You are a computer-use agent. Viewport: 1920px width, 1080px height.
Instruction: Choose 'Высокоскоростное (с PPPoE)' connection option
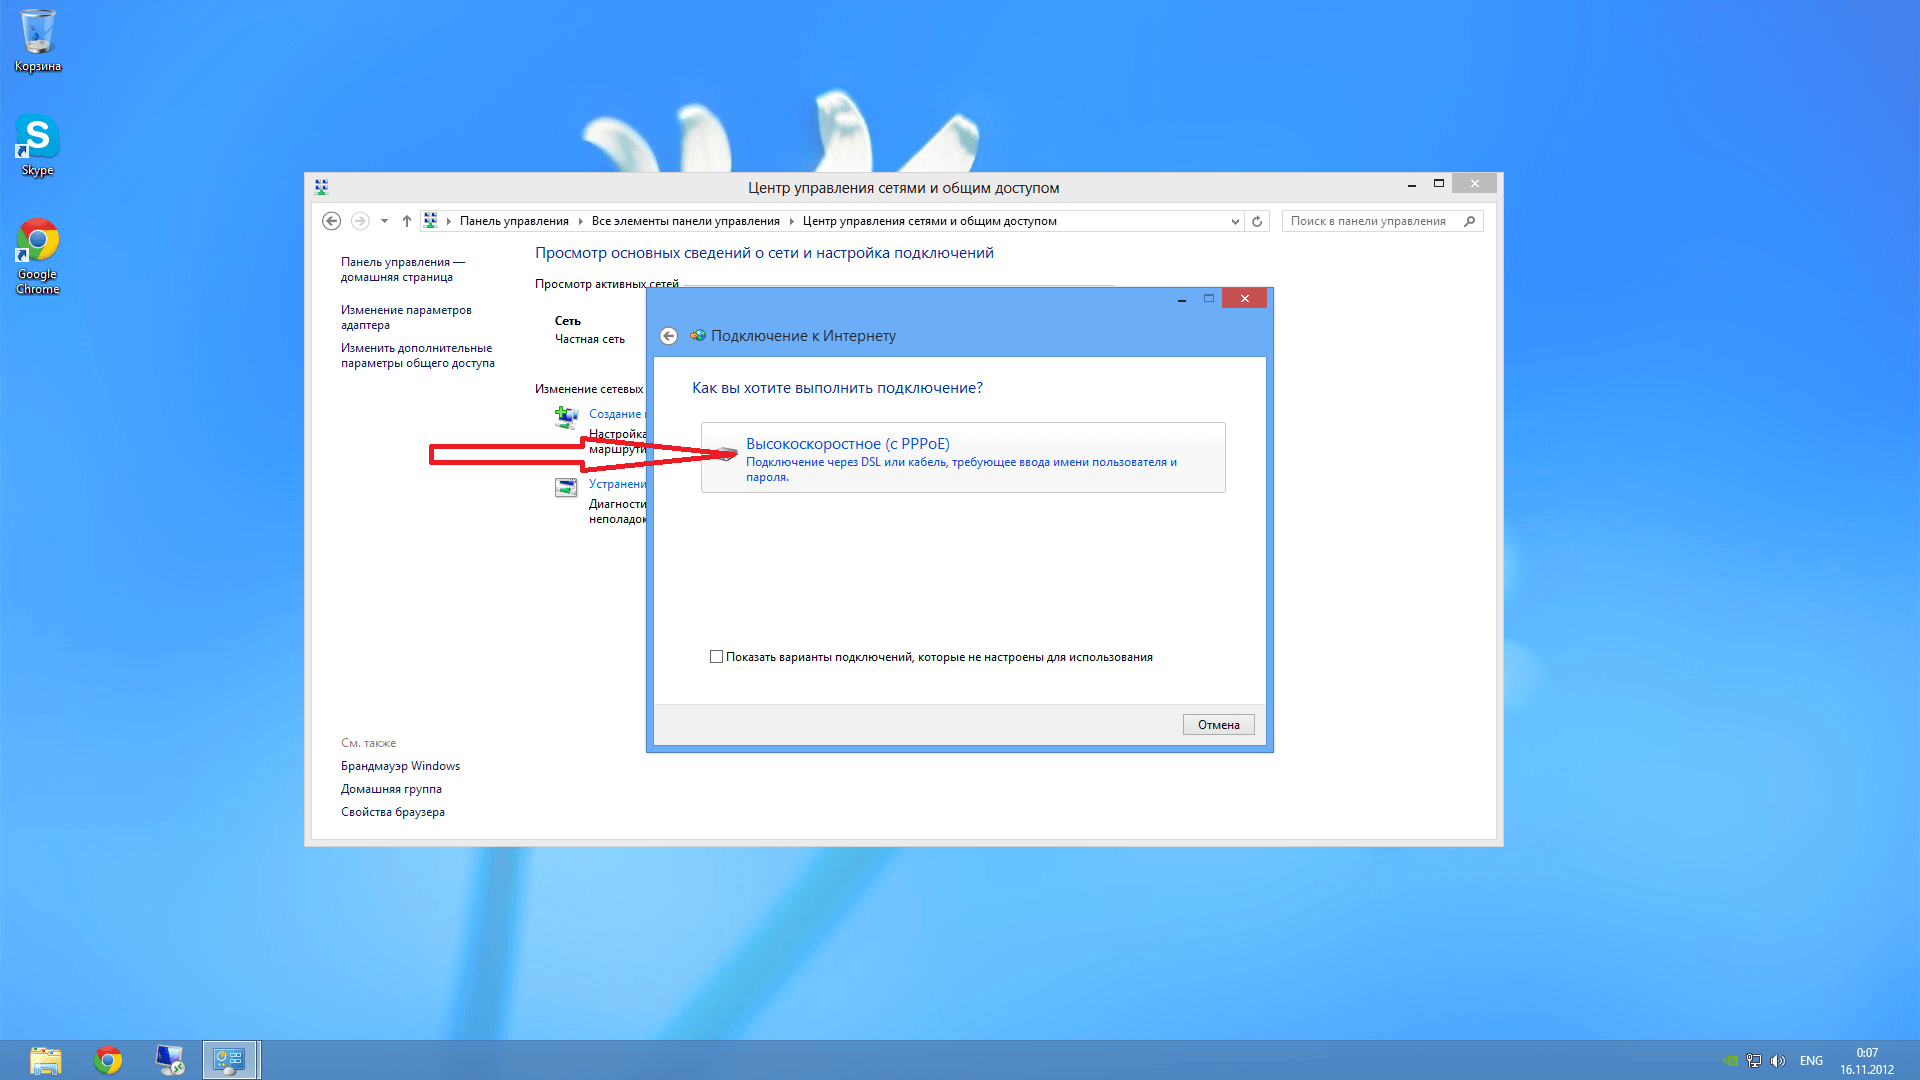[963, 457]
